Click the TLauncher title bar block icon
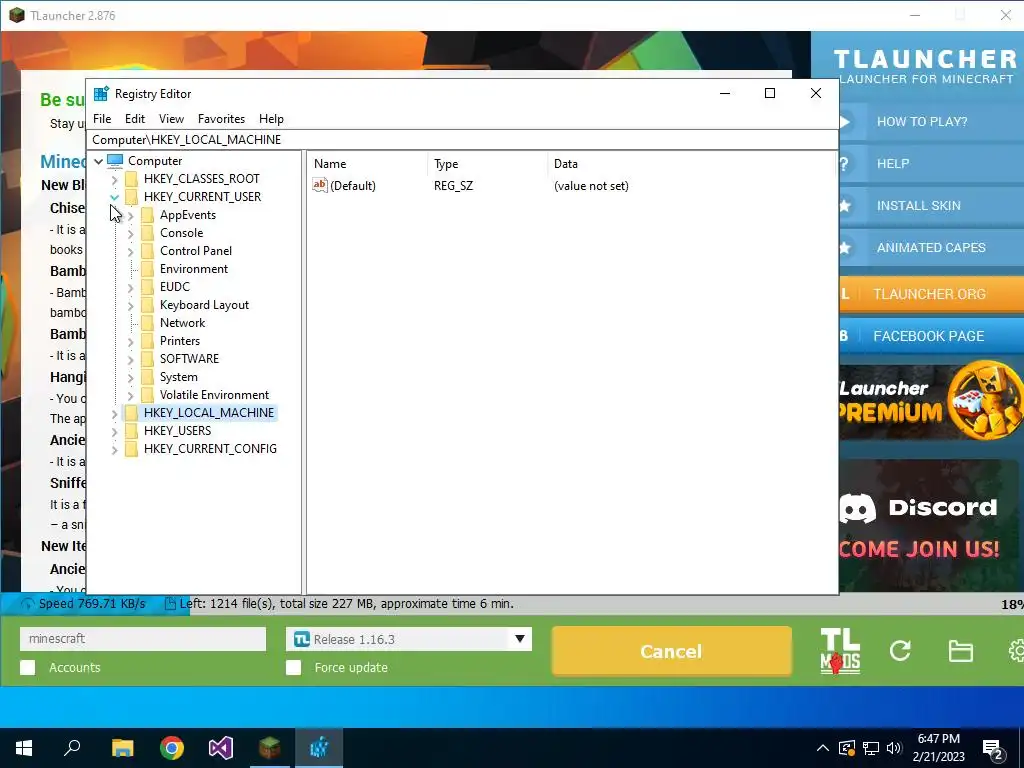The width and height of the screenshot is (1024, 768). click(16, 15)
